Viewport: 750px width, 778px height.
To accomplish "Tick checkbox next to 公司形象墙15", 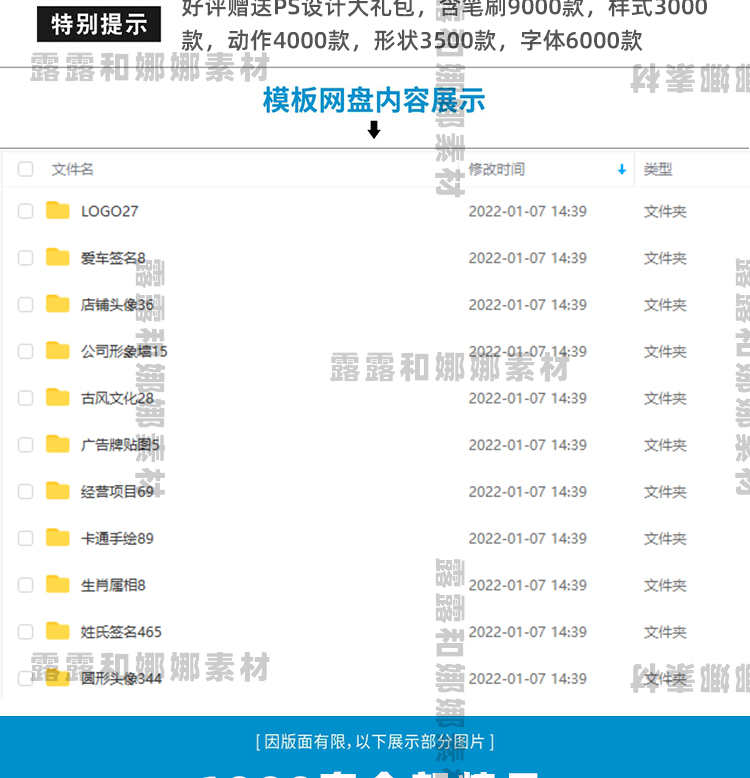I will (x=25, y=351).
